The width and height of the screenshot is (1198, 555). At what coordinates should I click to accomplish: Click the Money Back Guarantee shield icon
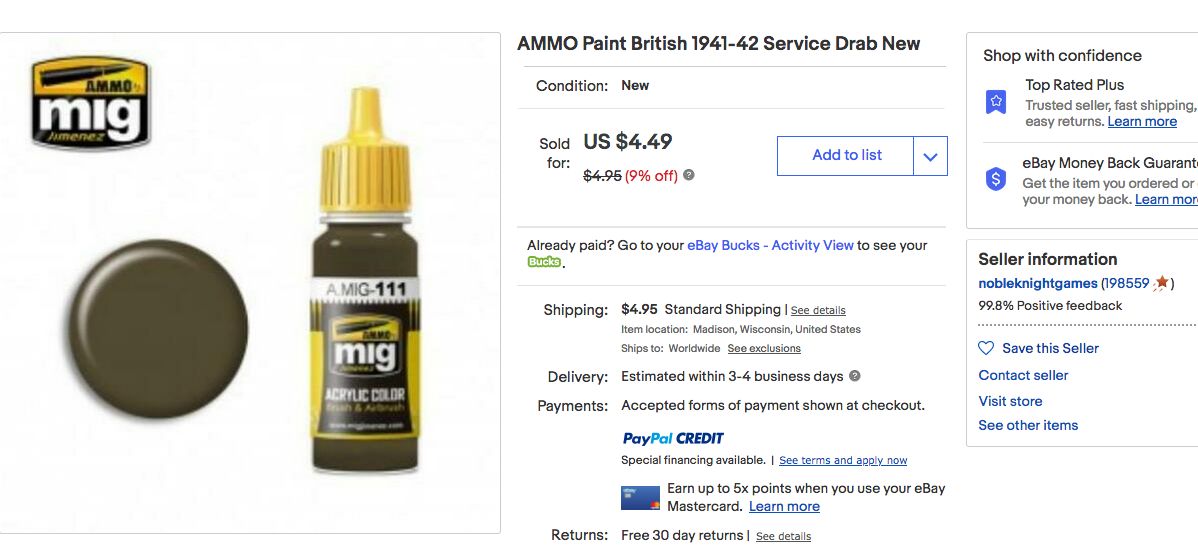coord(996,179)
